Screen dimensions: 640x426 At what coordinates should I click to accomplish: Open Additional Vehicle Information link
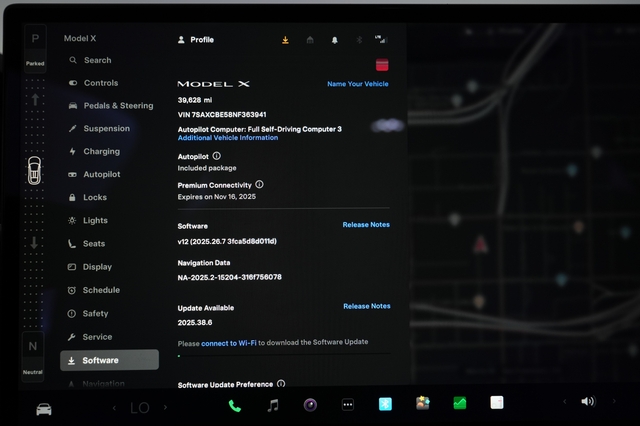[x=228, y=138]
